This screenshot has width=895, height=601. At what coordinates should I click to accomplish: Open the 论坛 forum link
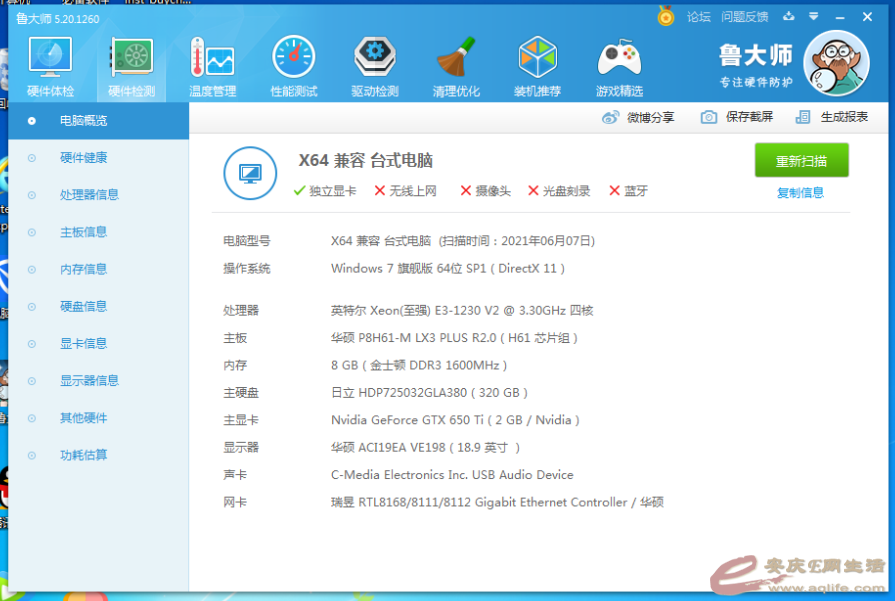pos(698,16)
